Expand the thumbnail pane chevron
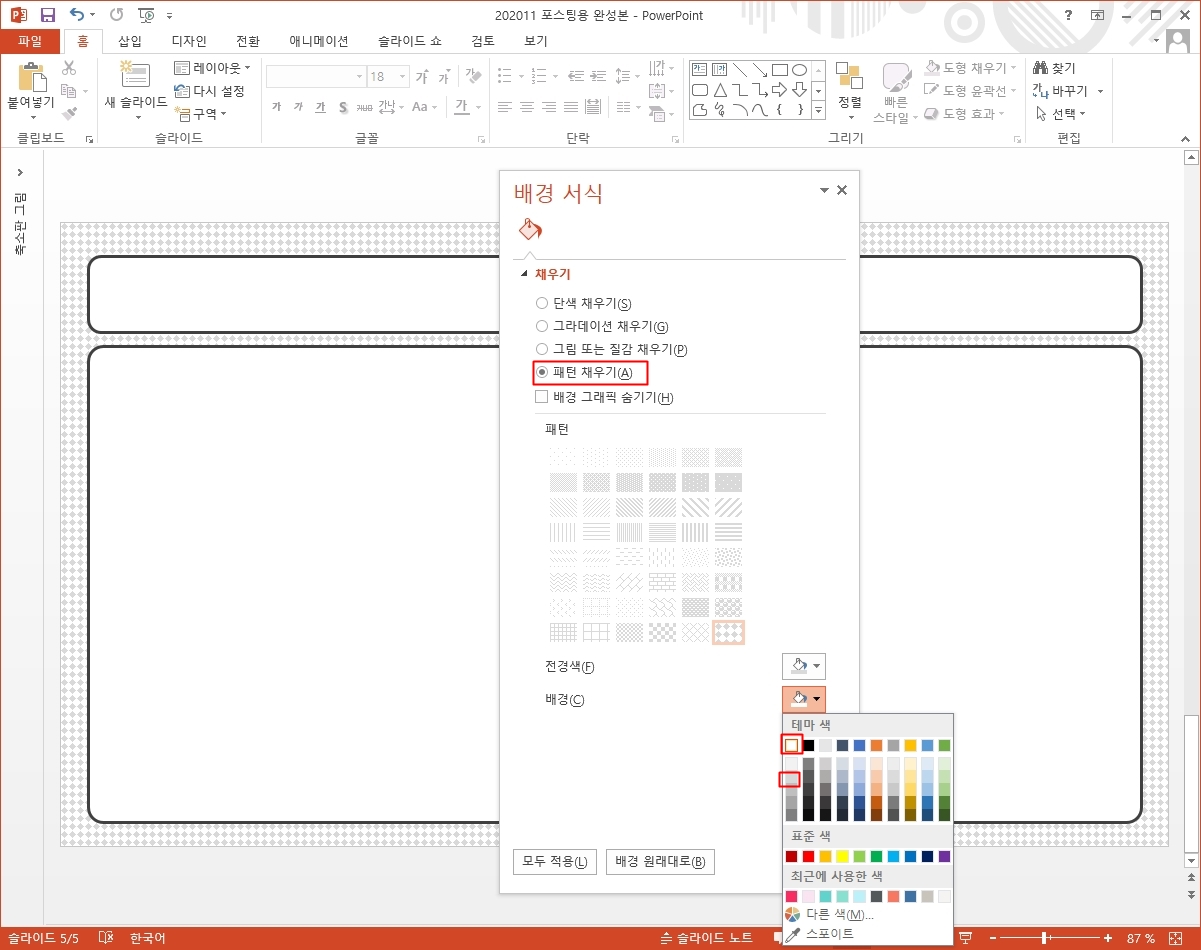Screen dimensions: 1201x950 pyautogui.click(x=19, y=173)
